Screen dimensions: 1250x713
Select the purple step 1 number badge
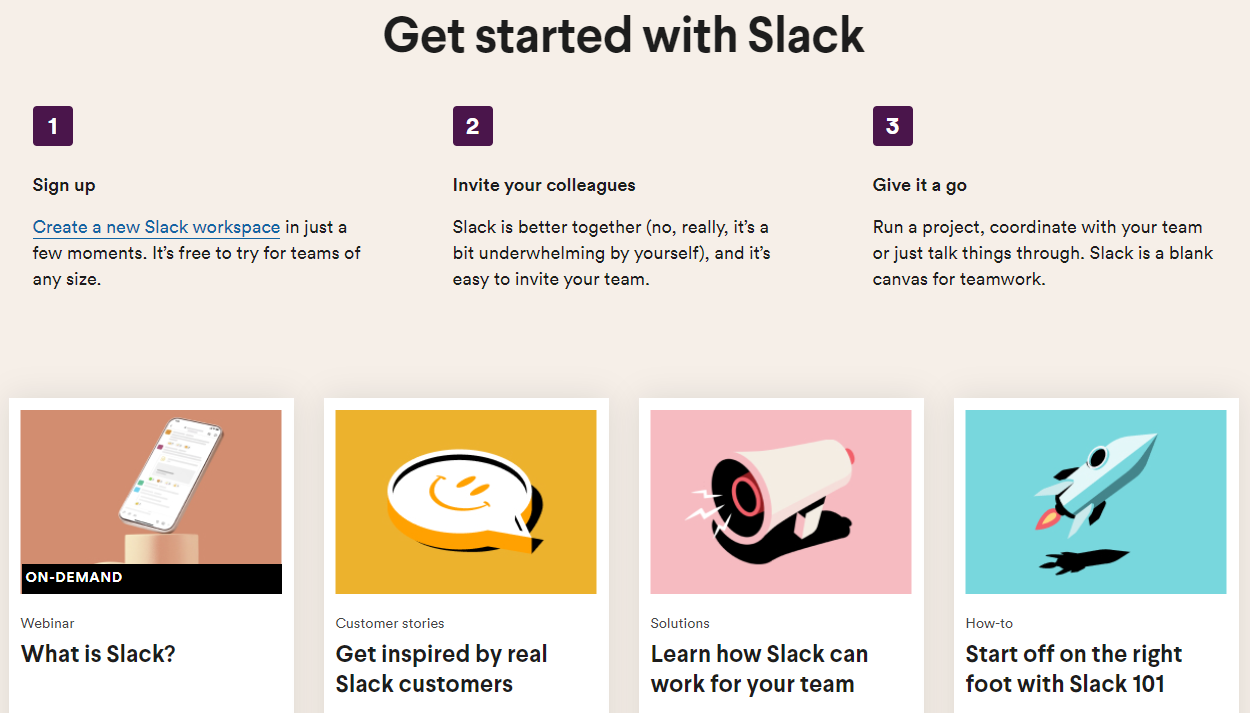point(53,126)
